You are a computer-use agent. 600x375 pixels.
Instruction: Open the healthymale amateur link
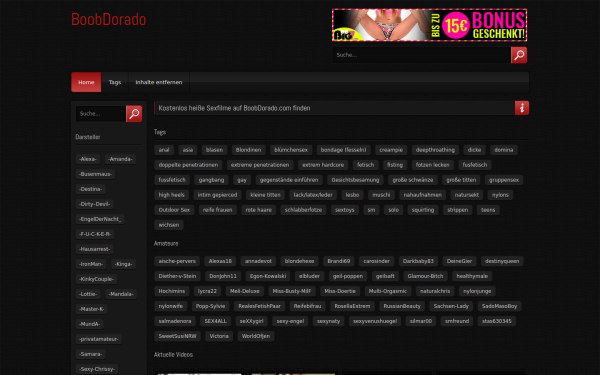[x=472, y=276]
